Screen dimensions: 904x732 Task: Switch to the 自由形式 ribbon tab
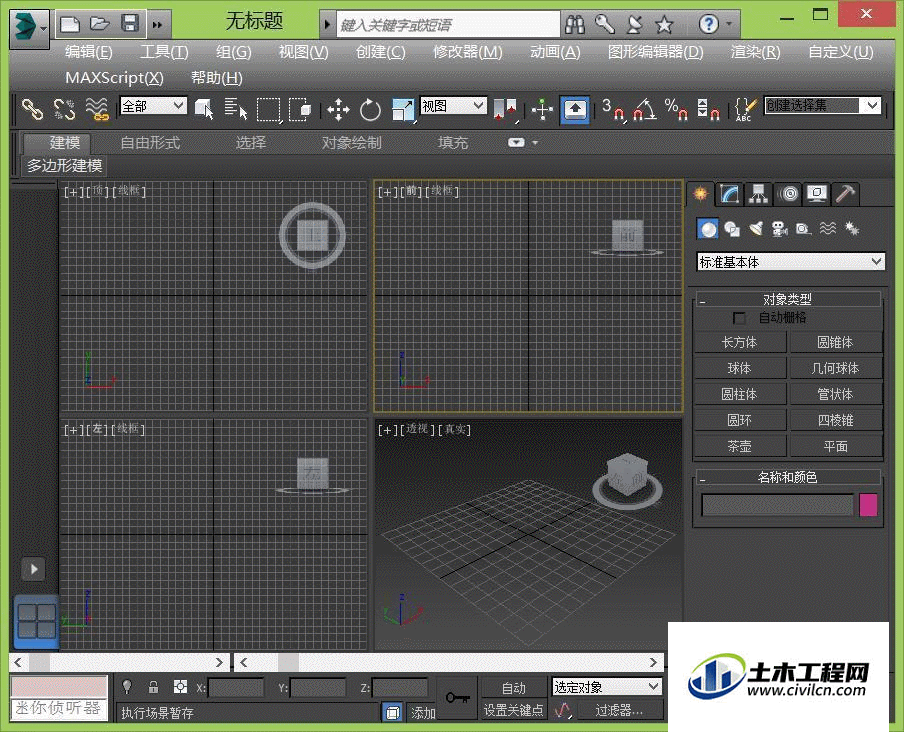tap(150, 142)
